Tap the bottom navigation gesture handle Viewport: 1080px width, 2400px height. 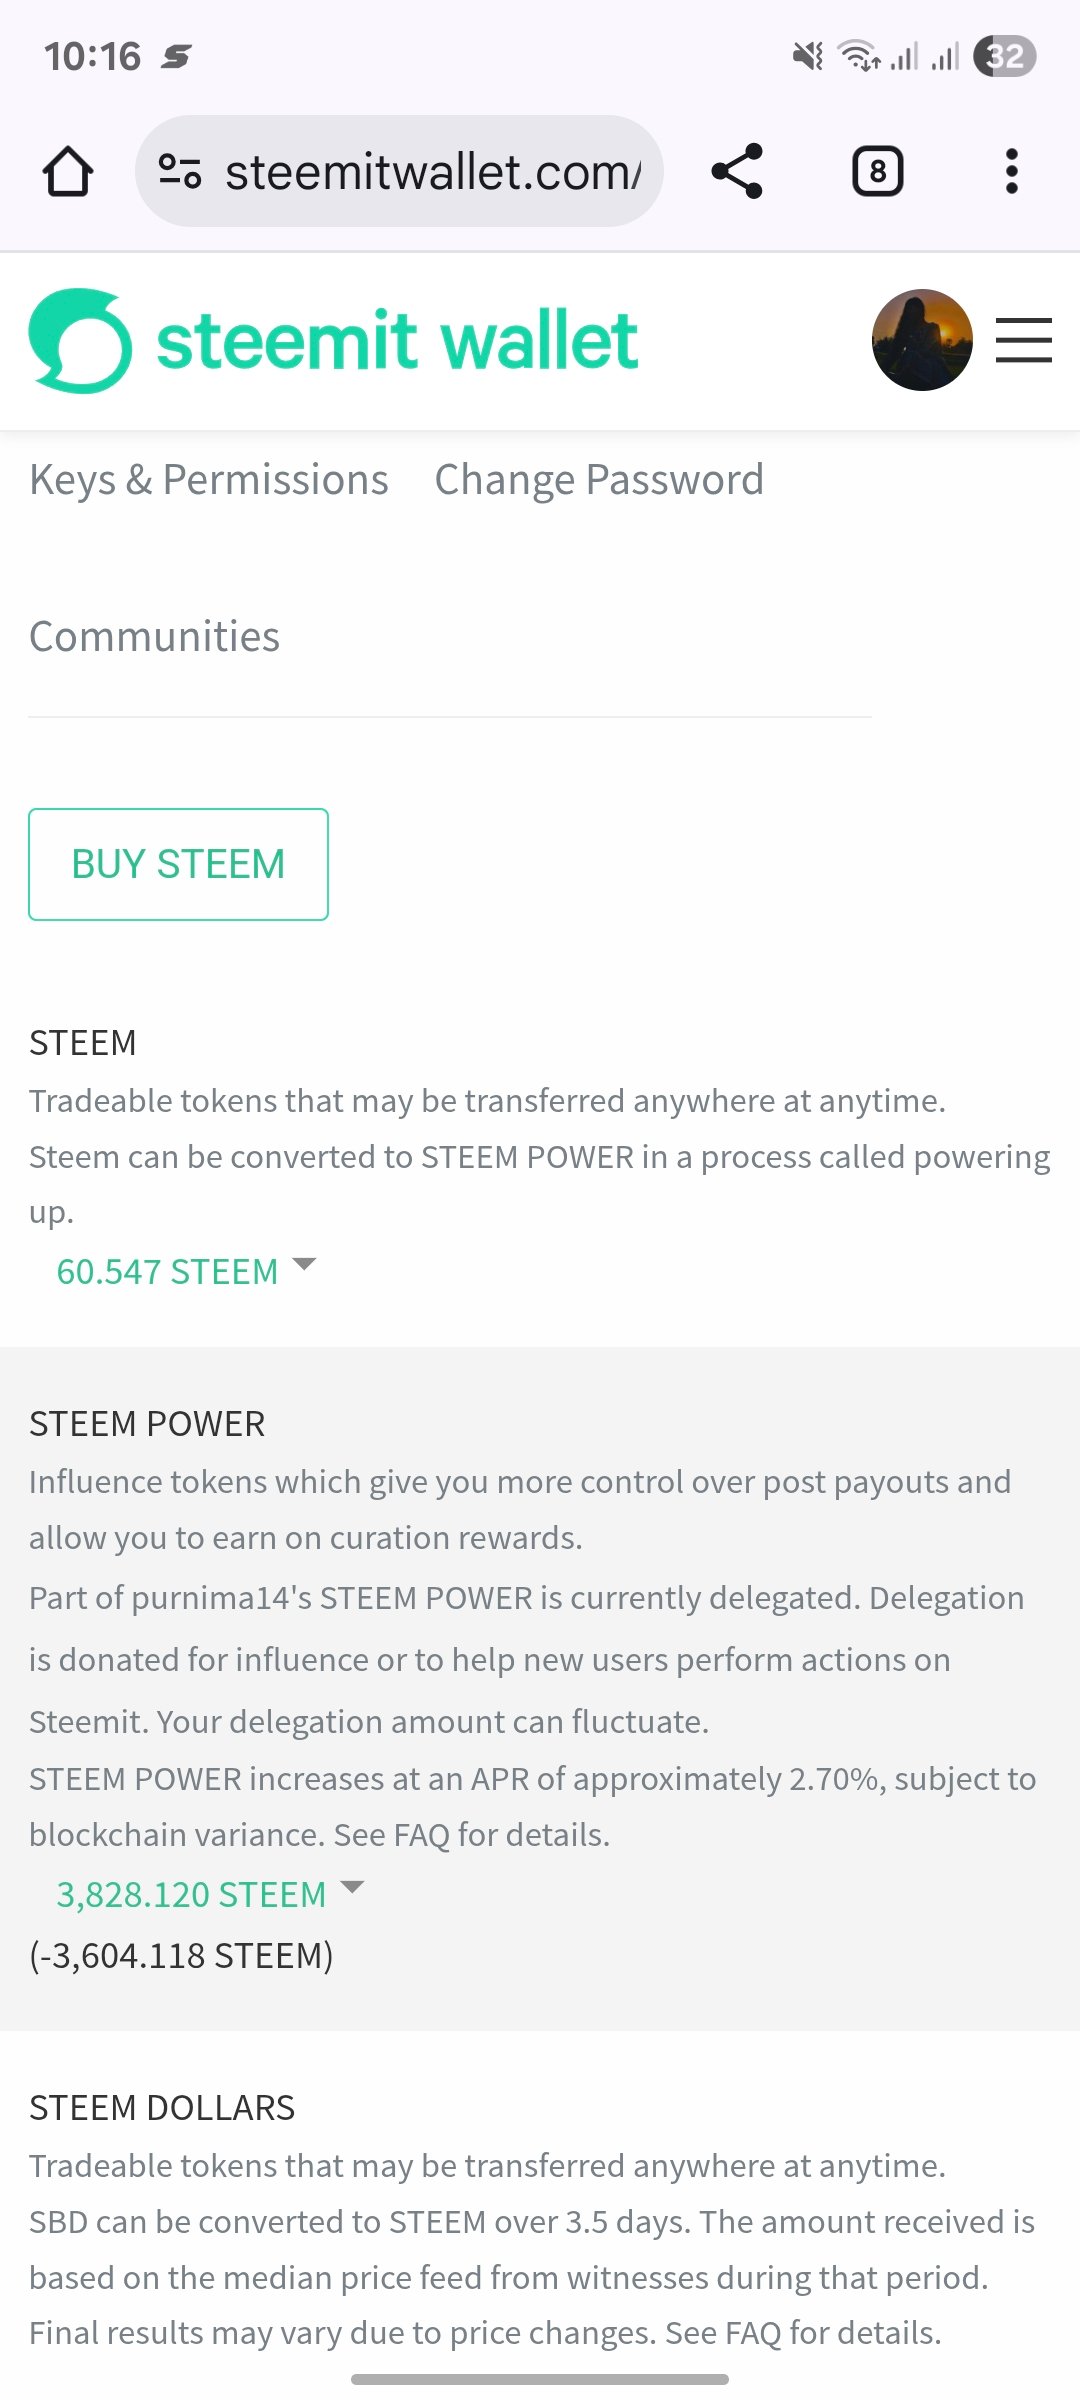click(x=540, y=2379)
